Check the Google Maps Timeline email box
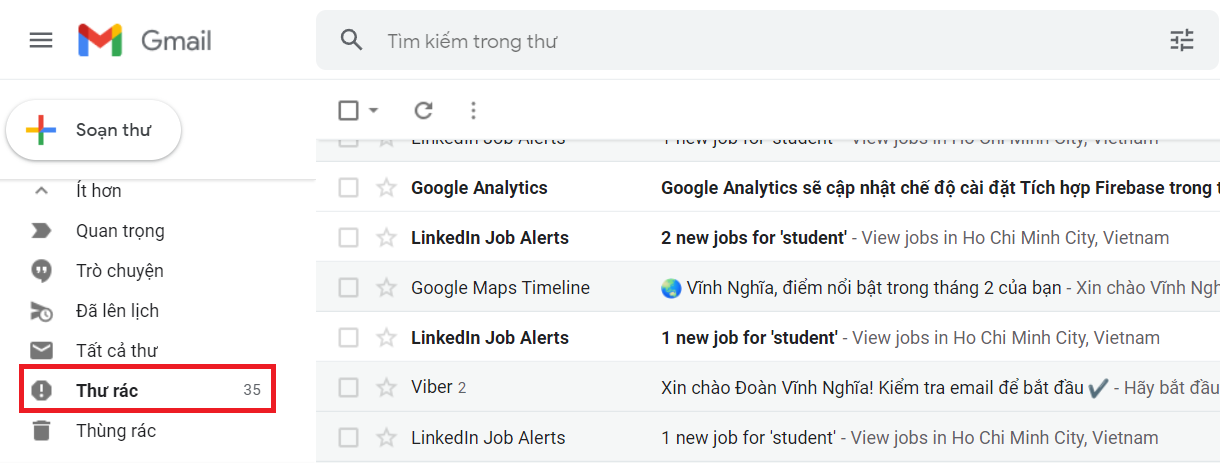The width and height of the screenshot is (1220, 463). (348, 288)
